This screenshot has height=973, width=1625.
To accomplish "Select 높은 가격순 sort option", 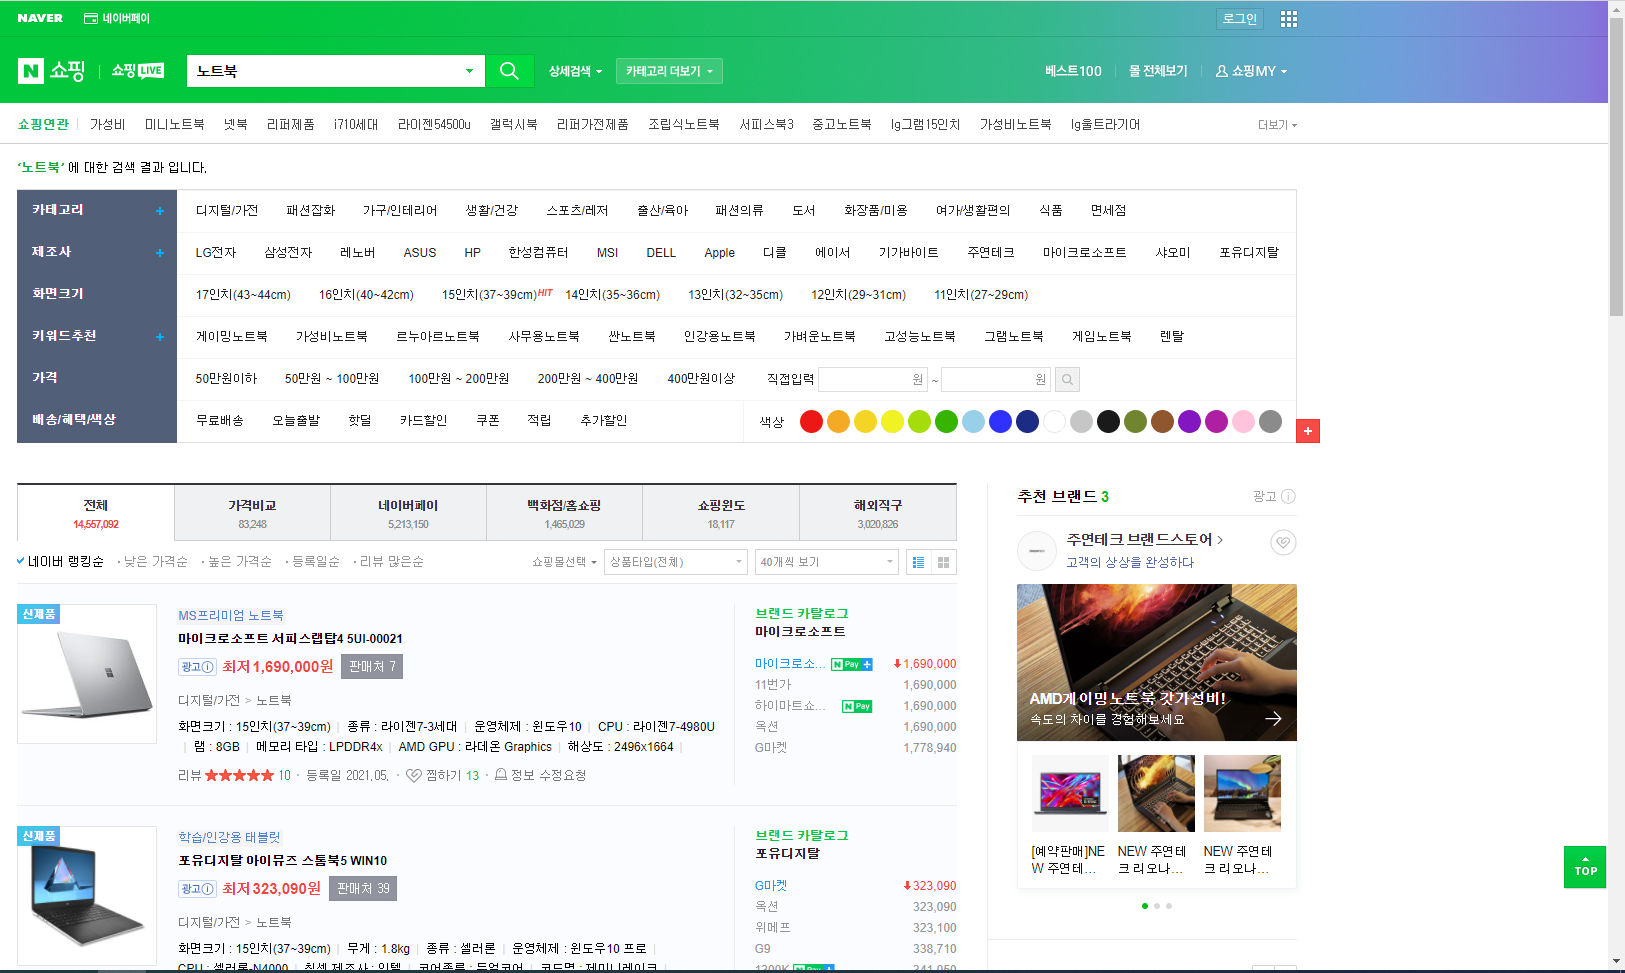I will coord(239,562).
